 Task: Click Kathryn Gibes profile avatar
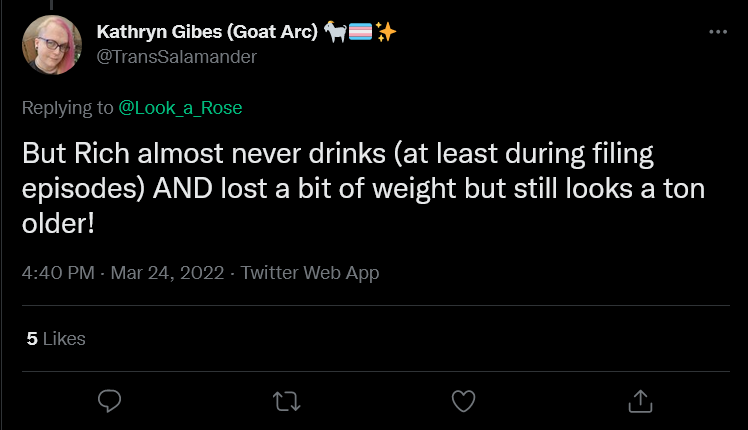52,45
